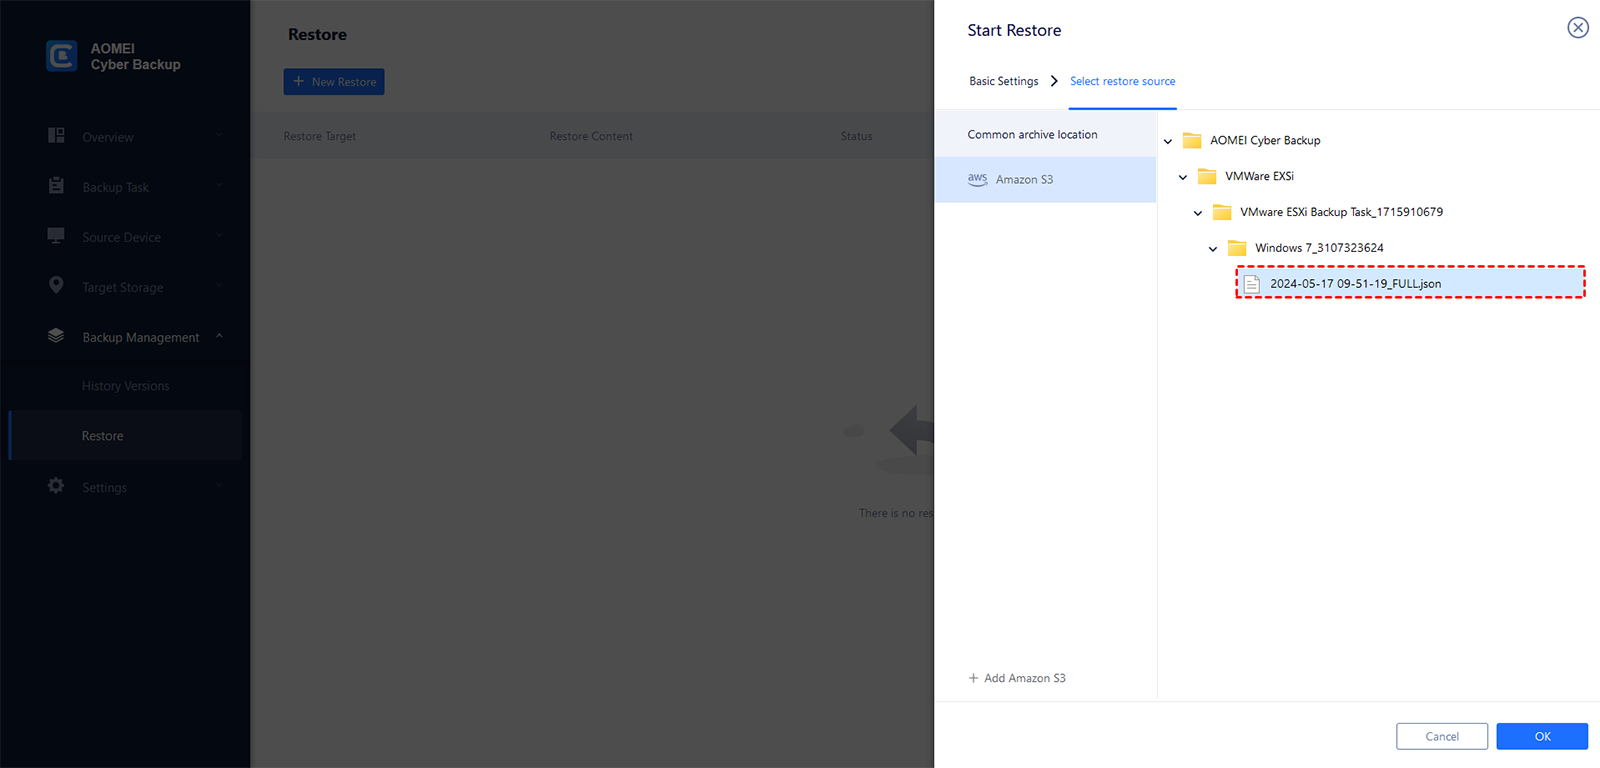Viewport: 1600px width, 768px height.
Task: Collapse the AOMEI Cyber Backup folder
Action: pyautogui.click(x=1168, y=141)
